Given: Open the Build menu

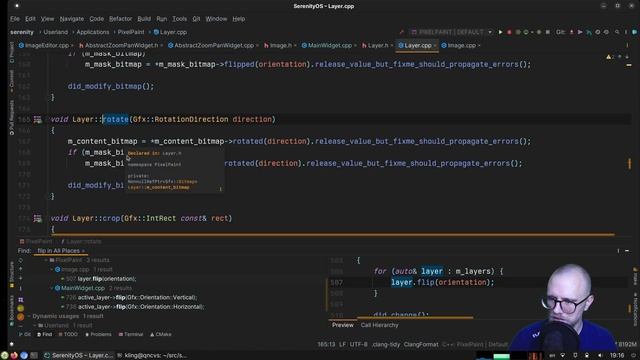Looking at the screenshot, I should (x=144, y=19).
